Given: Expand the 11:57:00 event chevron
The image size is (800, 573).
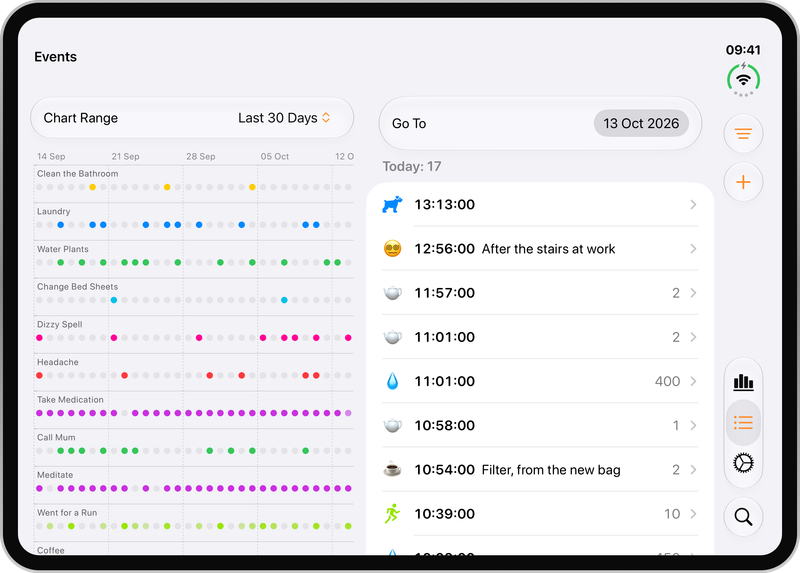Looking at the screenshot, I should point(693,293).
